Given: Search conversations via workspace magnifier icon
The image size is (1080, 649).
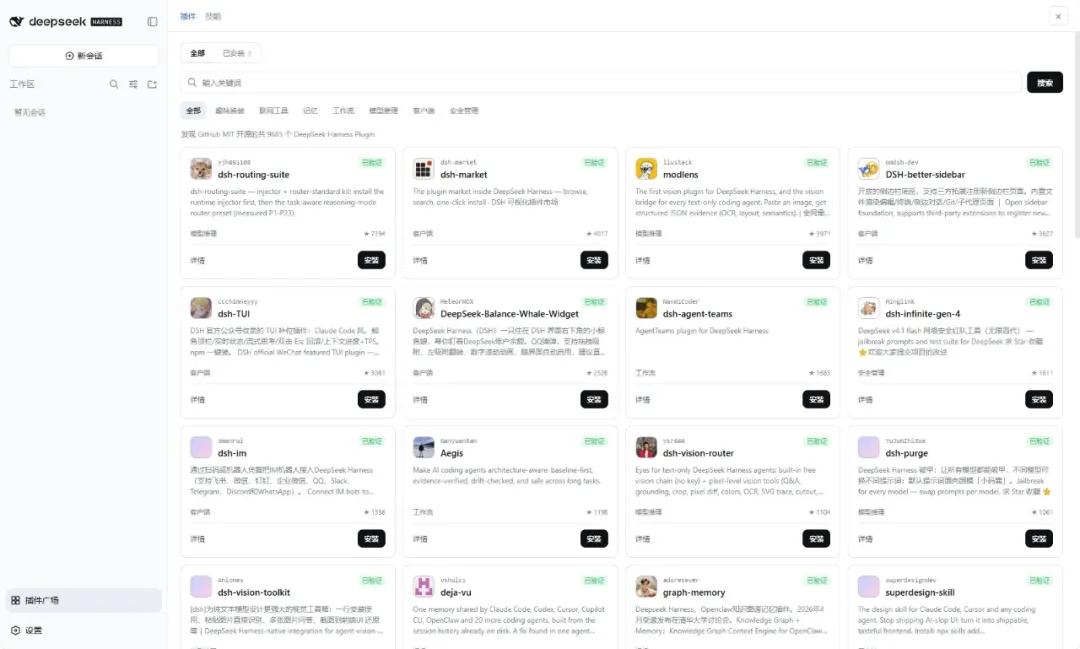Looking at the screenshot, I should click(114, 84).
